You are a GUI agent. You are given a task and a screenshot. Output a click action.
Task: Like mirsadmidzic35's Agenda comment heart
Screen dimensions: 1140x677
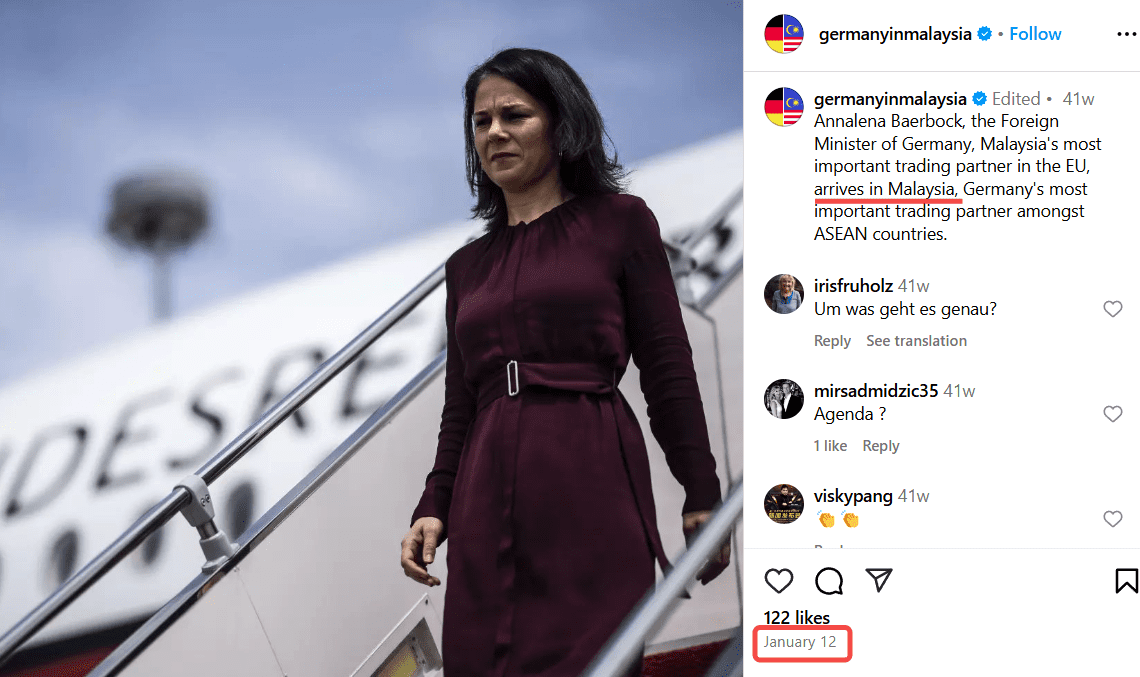tap(1112, 414)
